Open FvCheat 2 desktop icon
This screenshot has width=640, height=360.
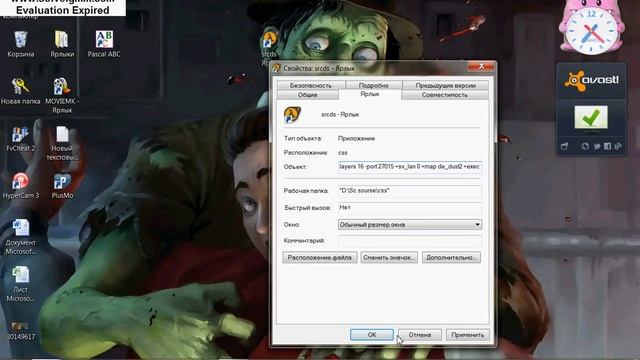point(20,139)
